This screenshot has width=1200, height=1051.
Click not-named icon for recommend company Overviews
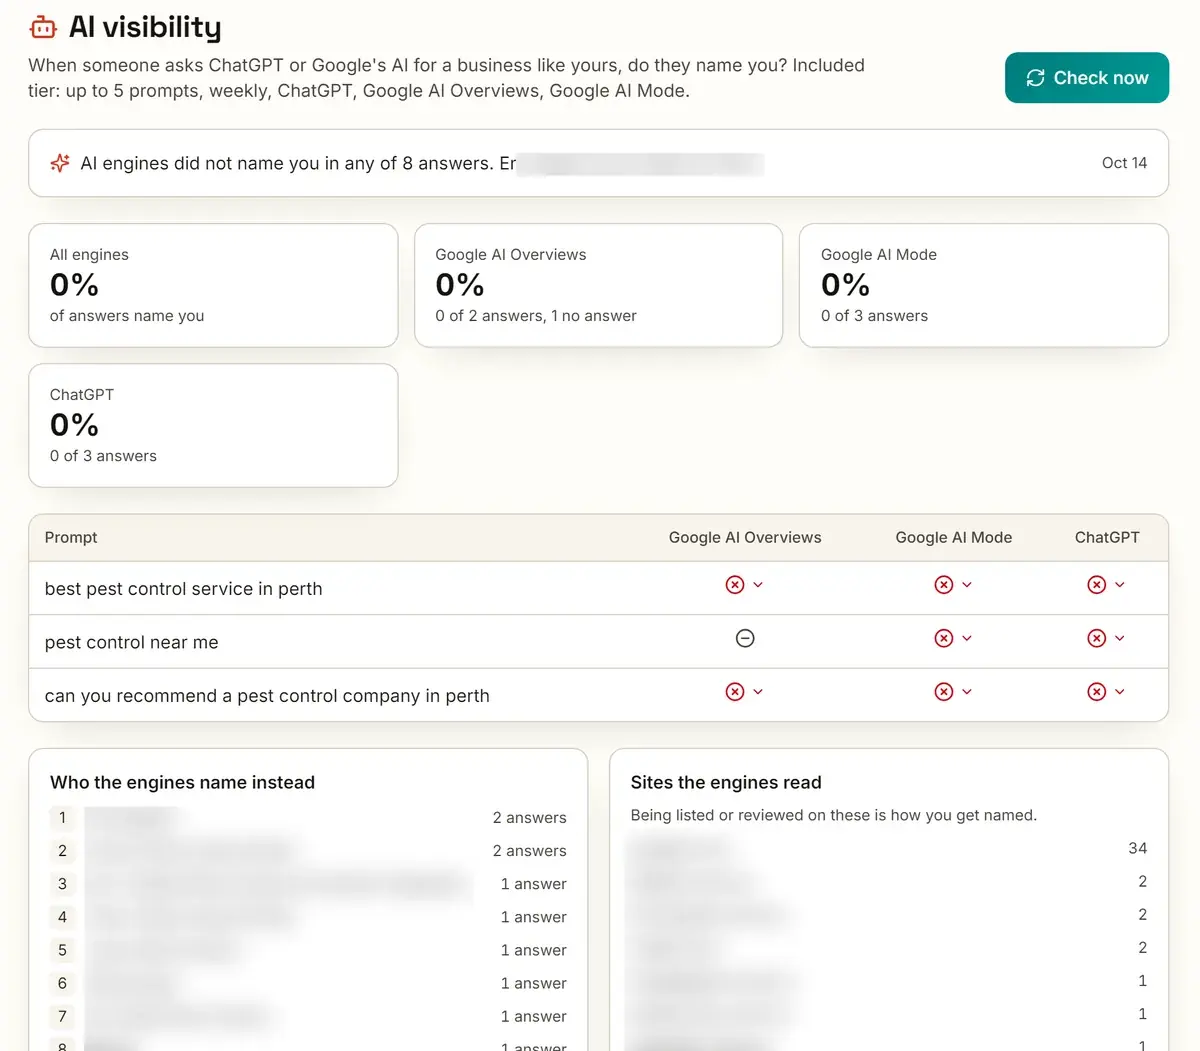click(735, 692)
